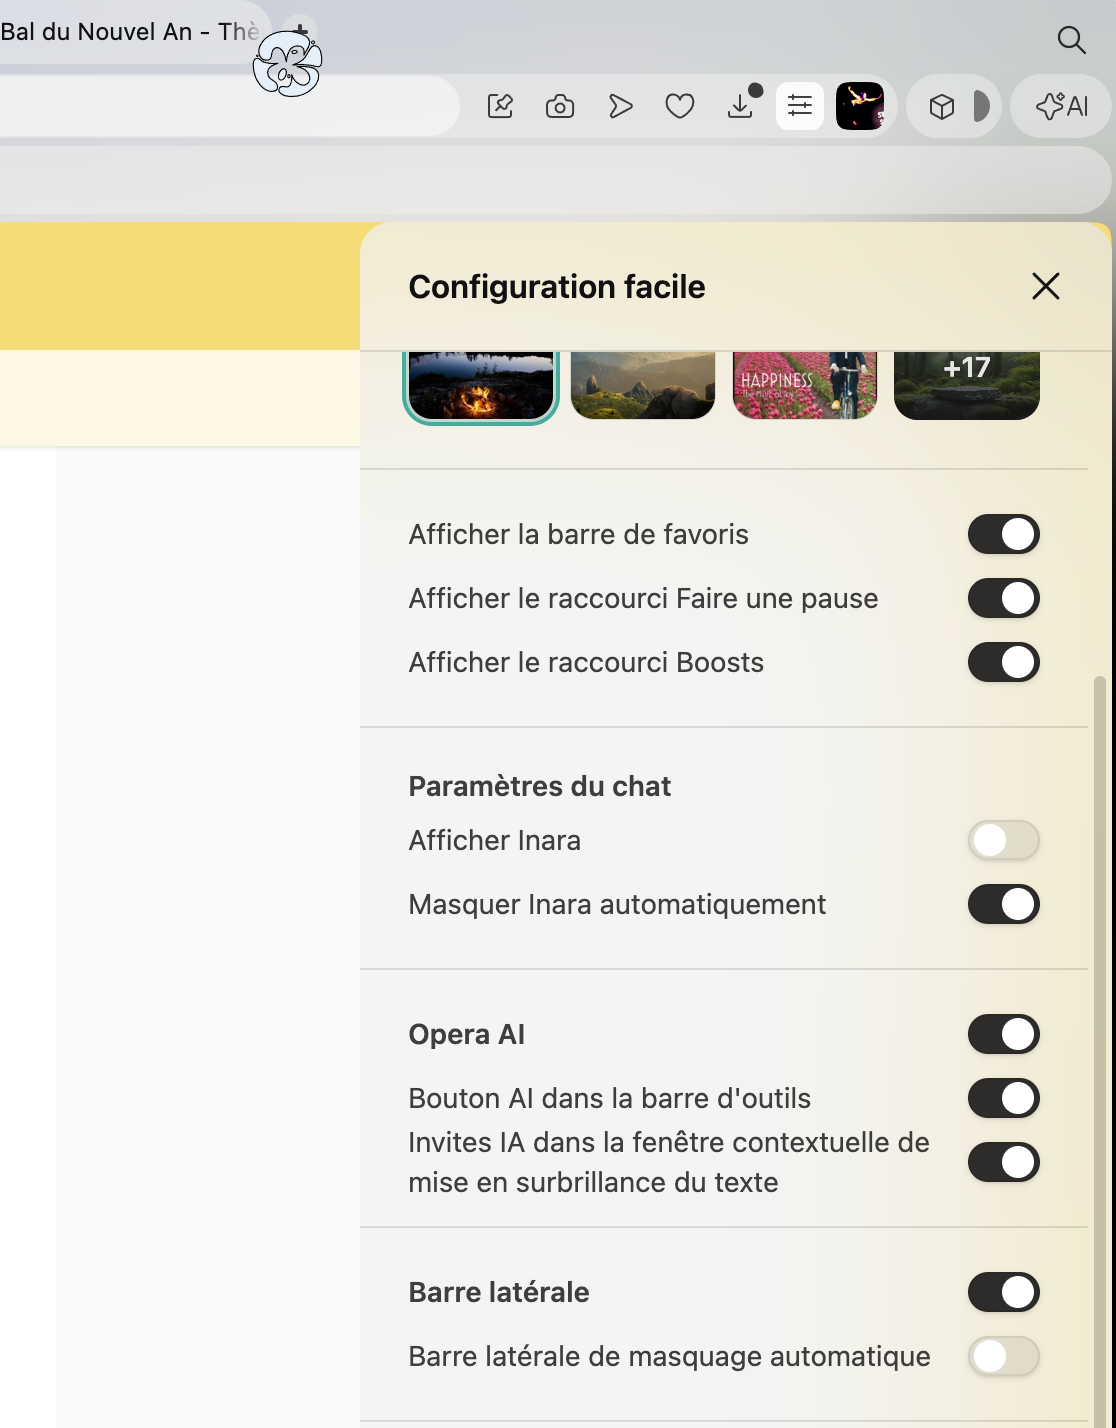Toggle off Opera AI
This screenshot has width=1116, height=1428.
(1003, 1034)
